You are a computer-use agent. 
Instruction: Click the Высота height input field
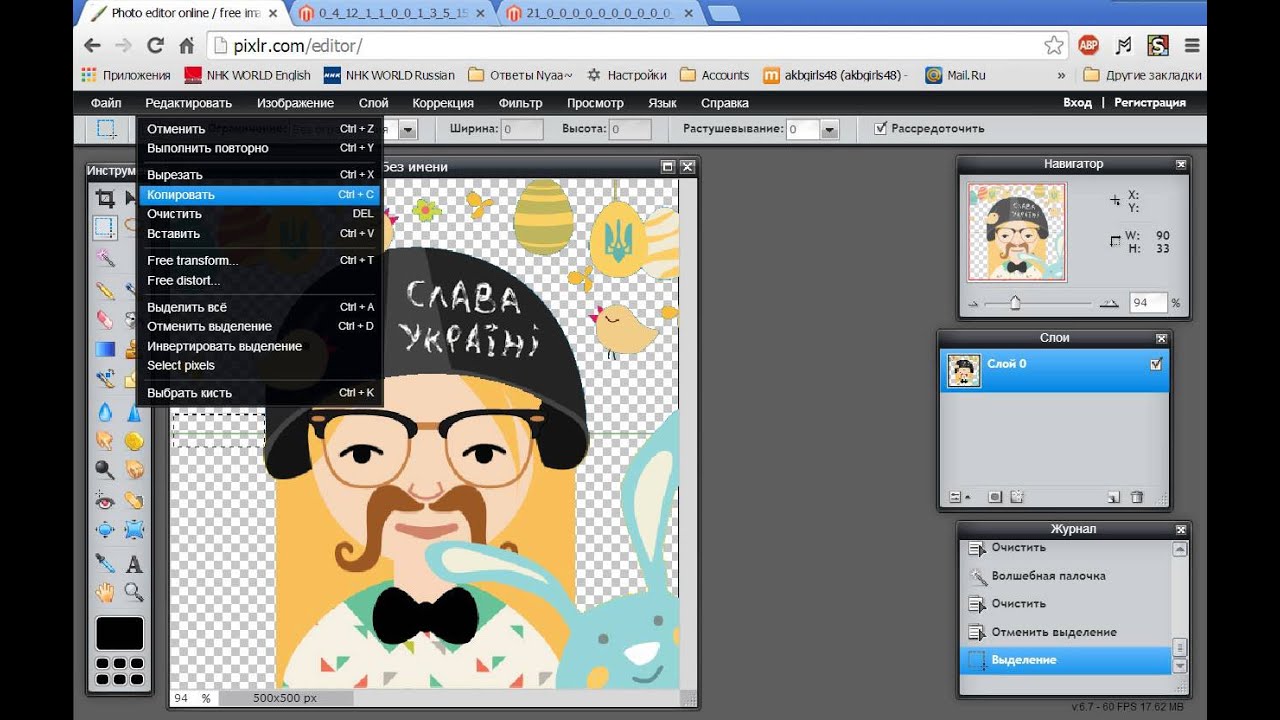(x=630, y=130)
